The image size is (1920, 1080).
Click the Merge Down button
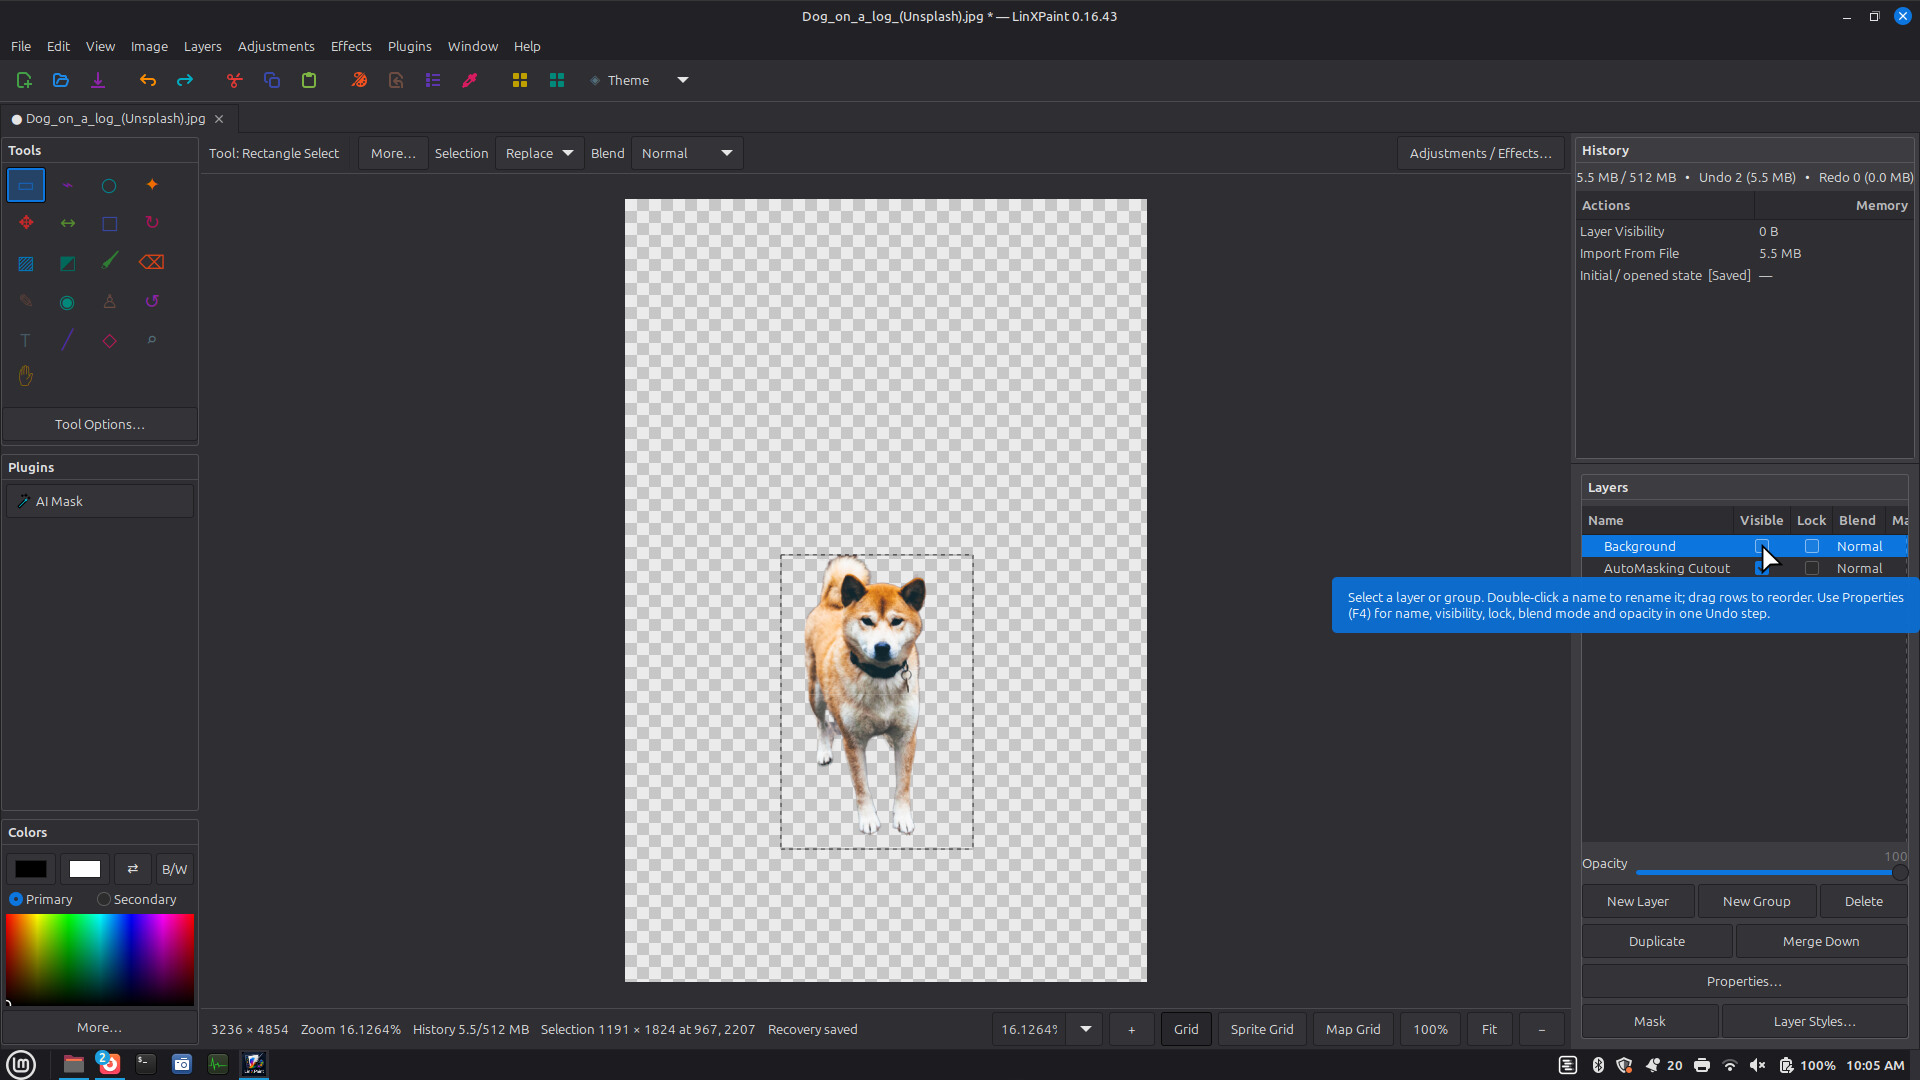click(x=1821, y=941)
